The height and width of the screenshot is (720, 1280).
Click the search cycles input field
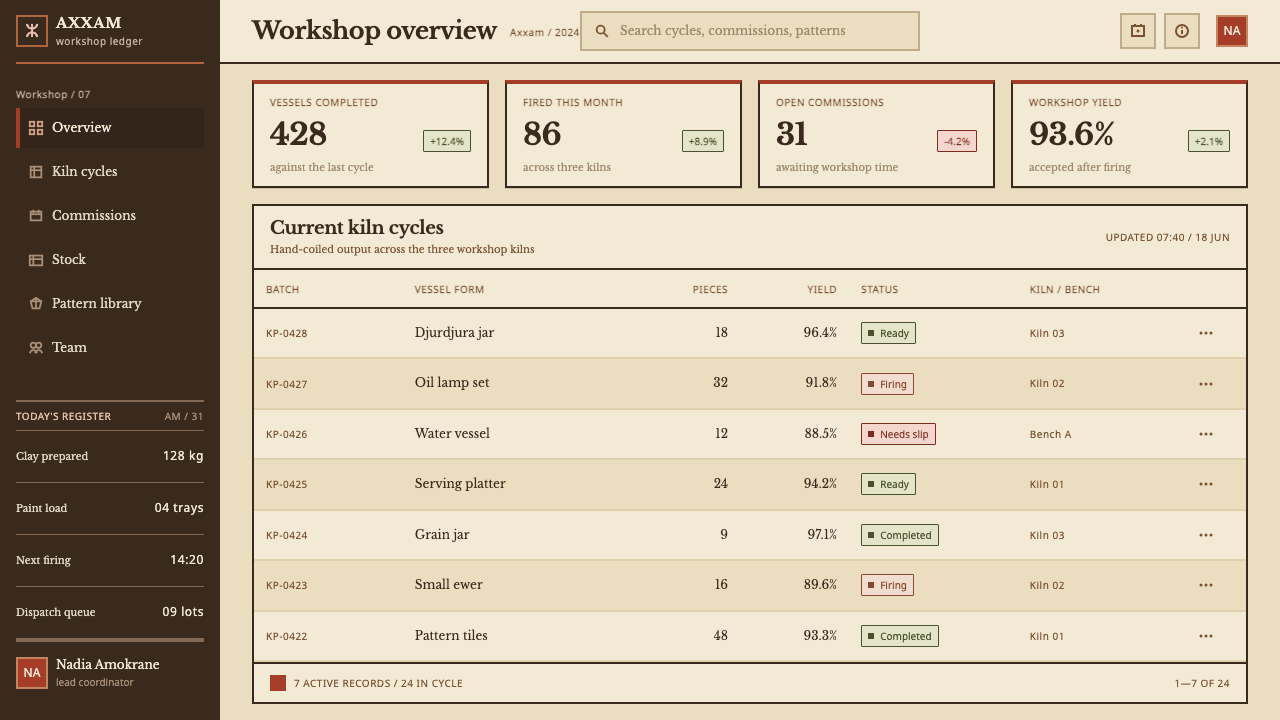coord(750,31)
